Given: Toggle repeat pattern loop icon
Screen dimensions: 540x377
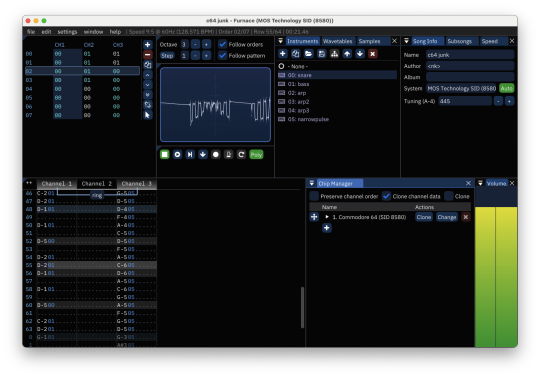Looking at the screenshot, I should pos(241,155).
